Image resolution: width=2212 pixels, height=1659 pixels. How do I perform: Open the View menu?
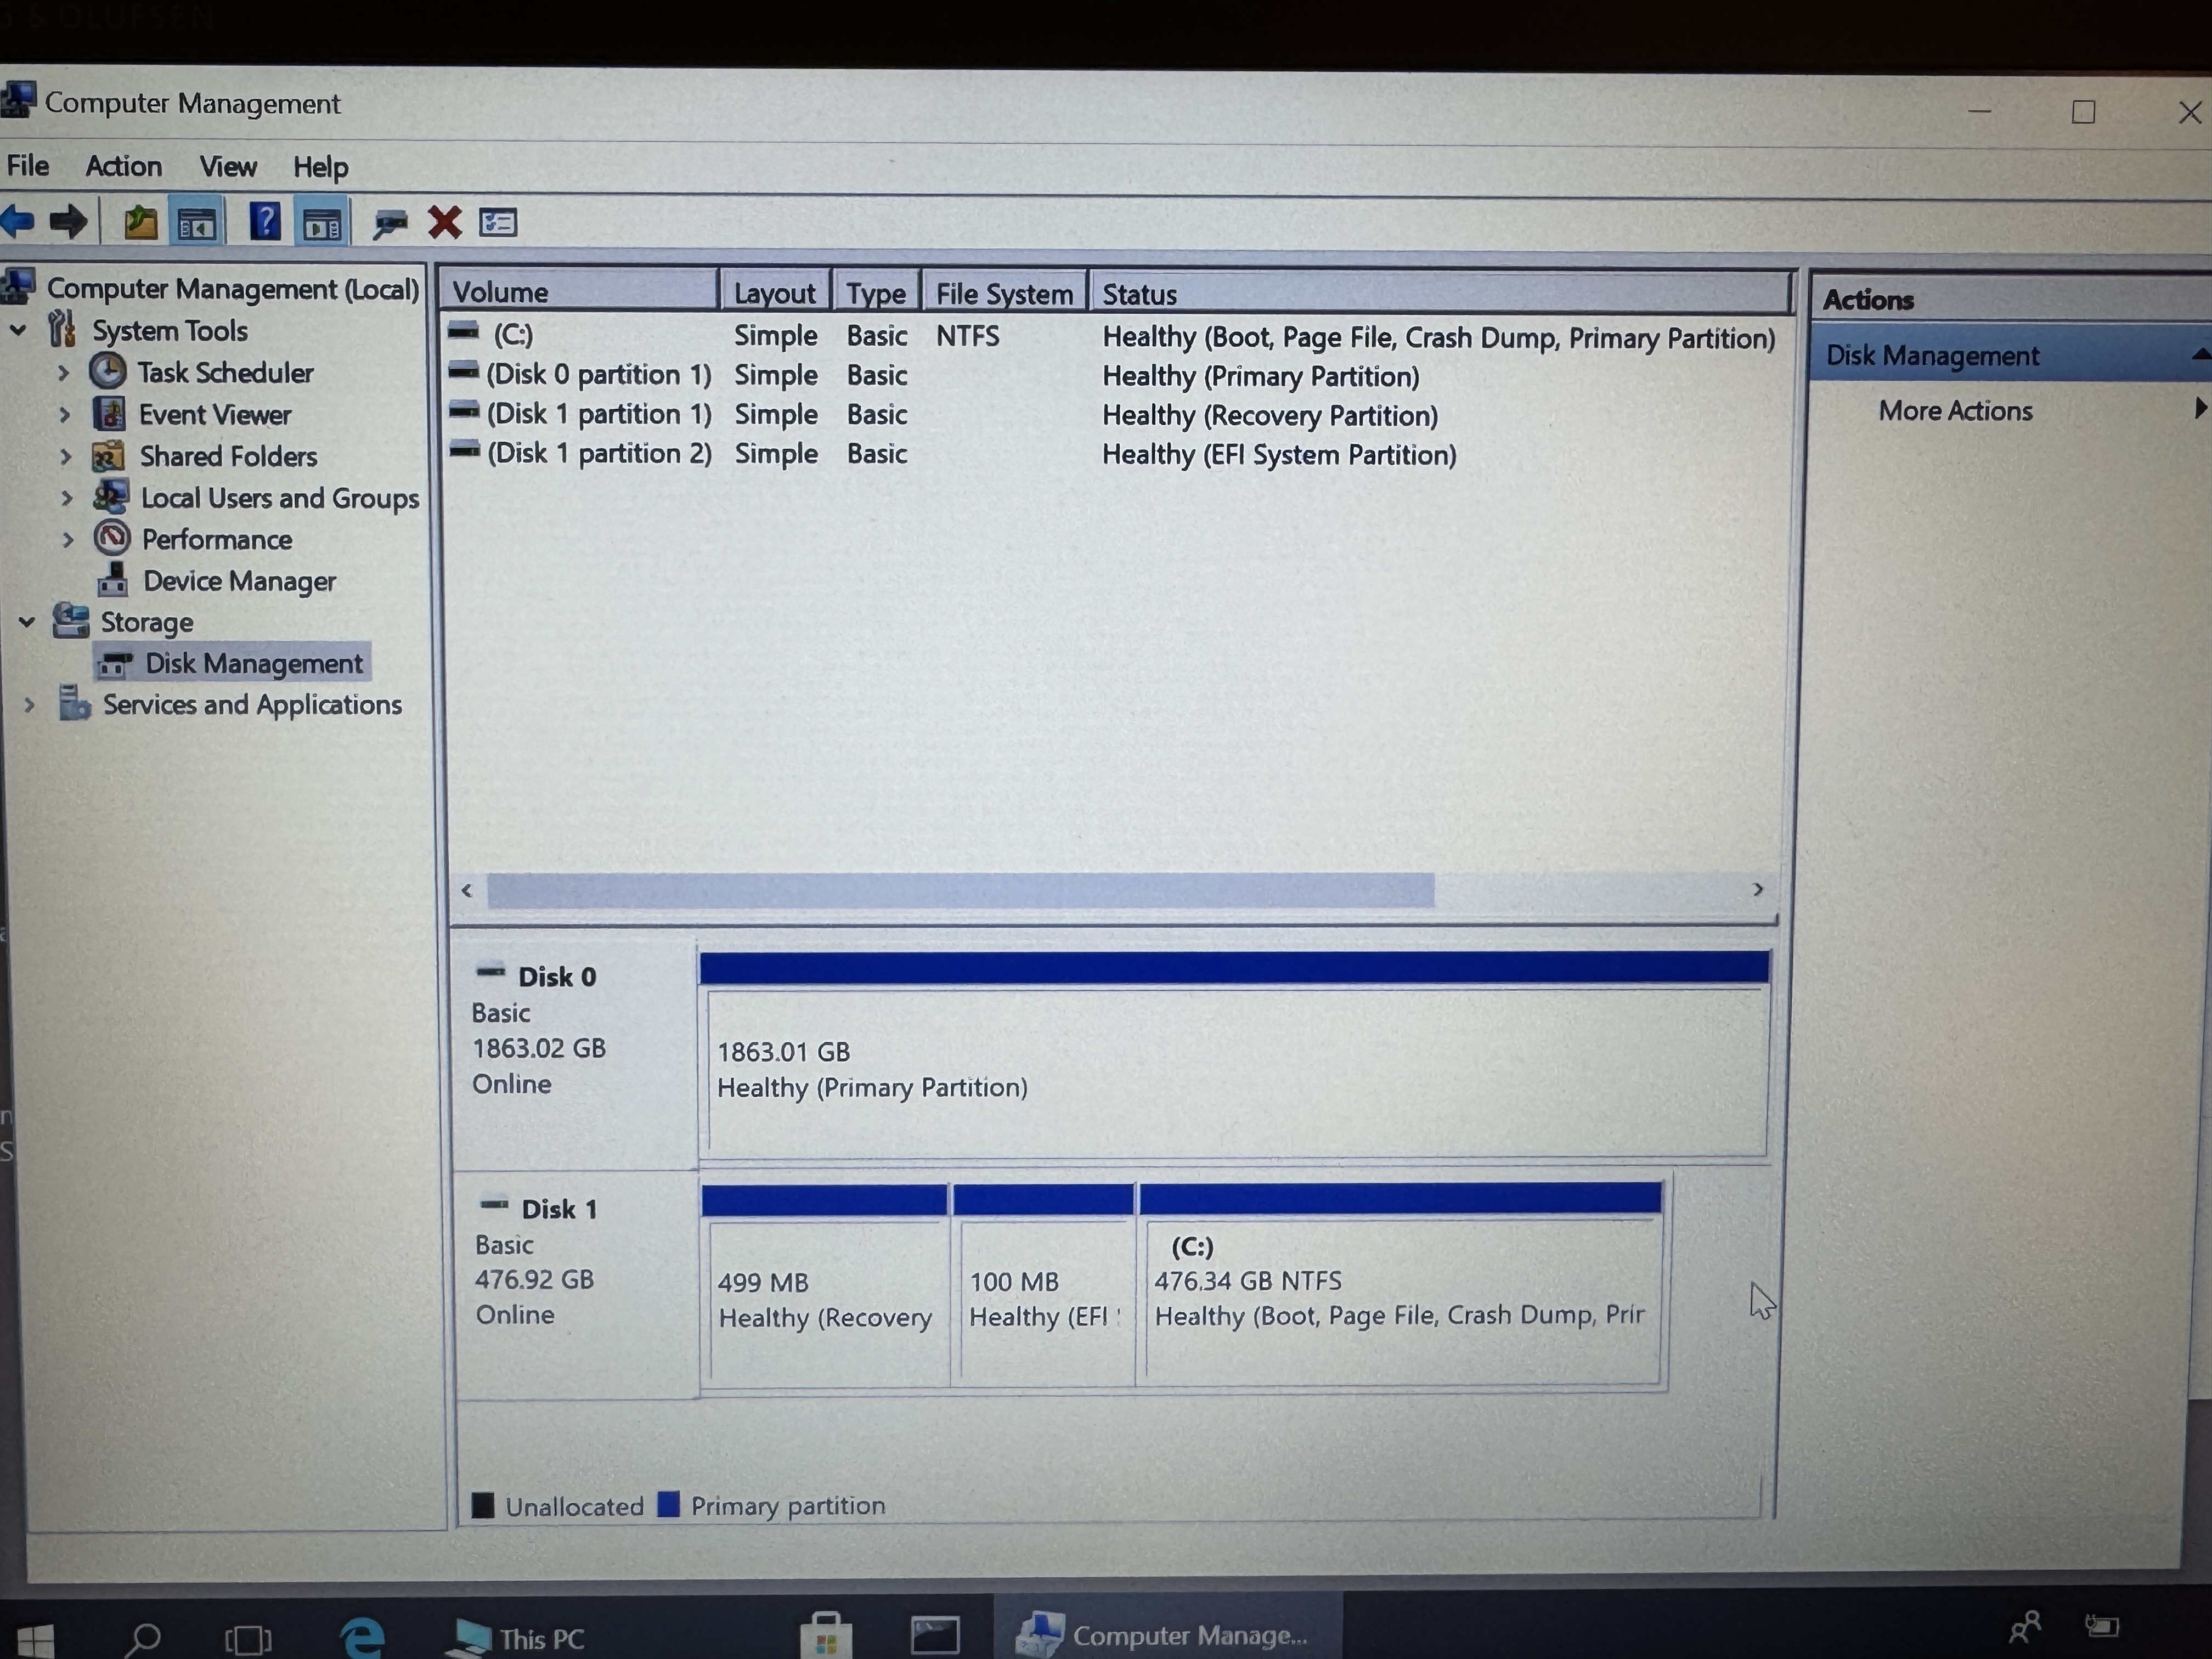tap(228, 166)
